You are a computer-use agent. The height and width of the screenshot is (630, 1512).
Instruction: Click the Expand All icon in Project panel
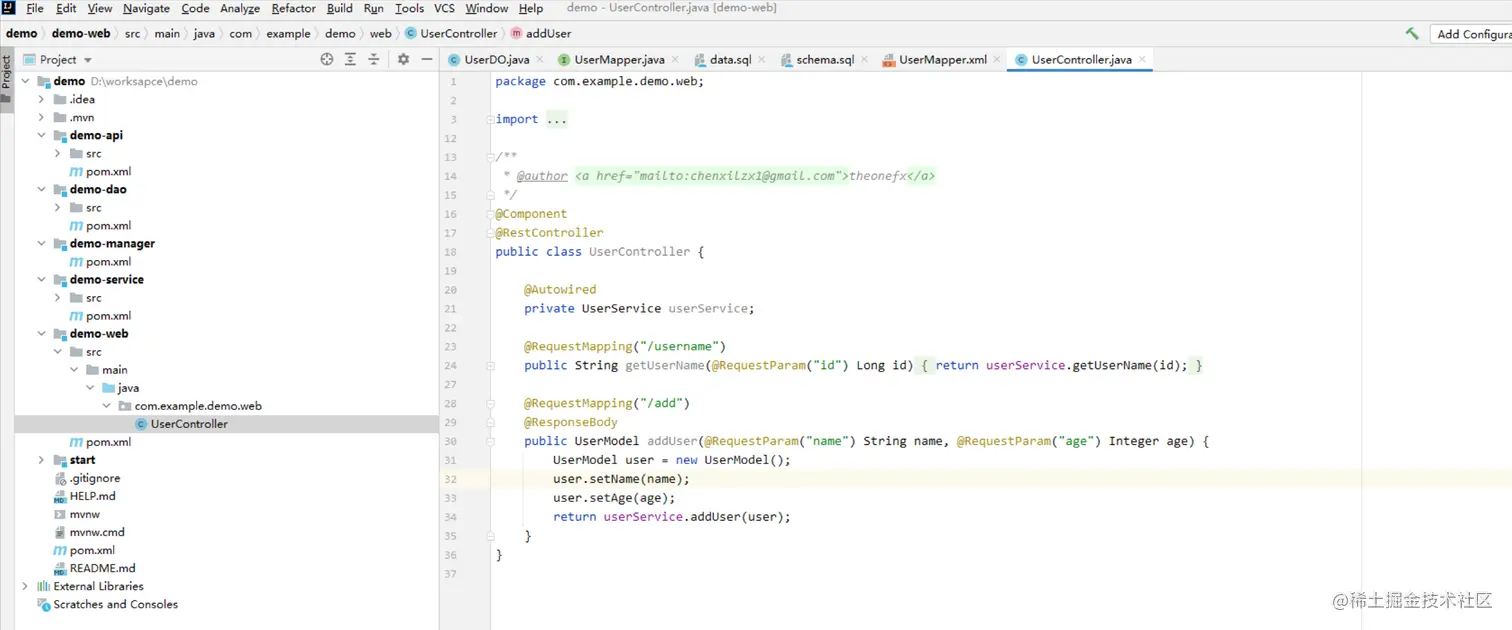350,59
